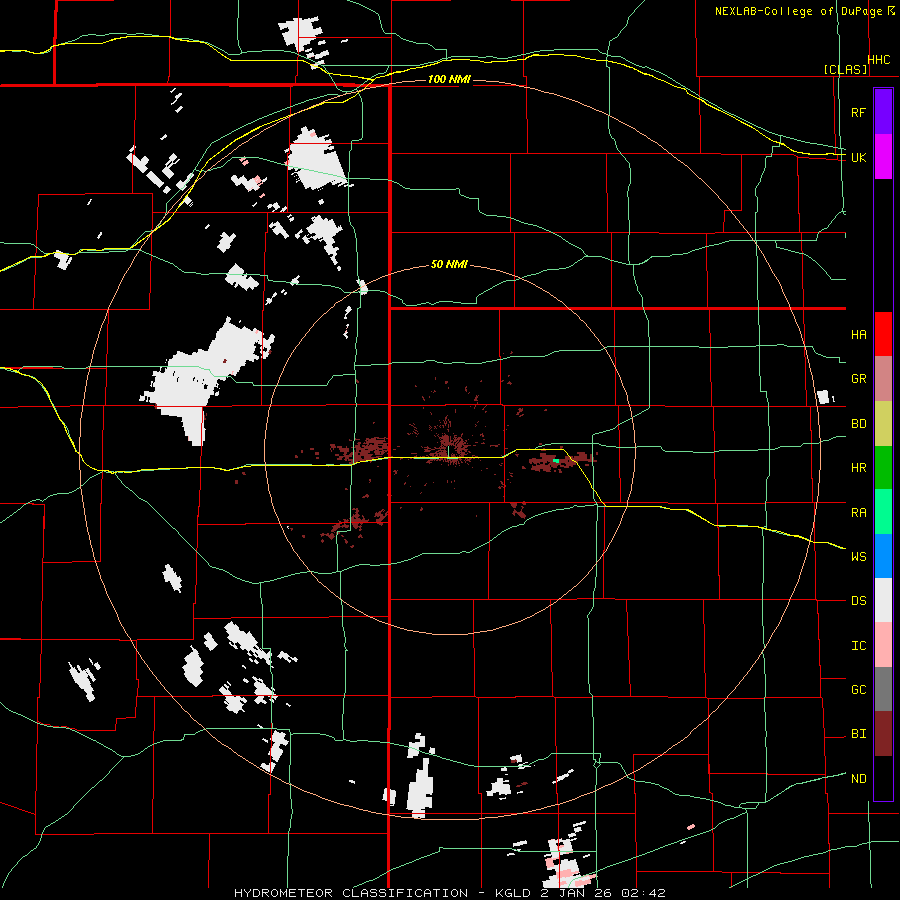The height and width of the screenshot is (900, 900).
Task: Click the GR hail color swatch
Action: [x=883, y=379]
